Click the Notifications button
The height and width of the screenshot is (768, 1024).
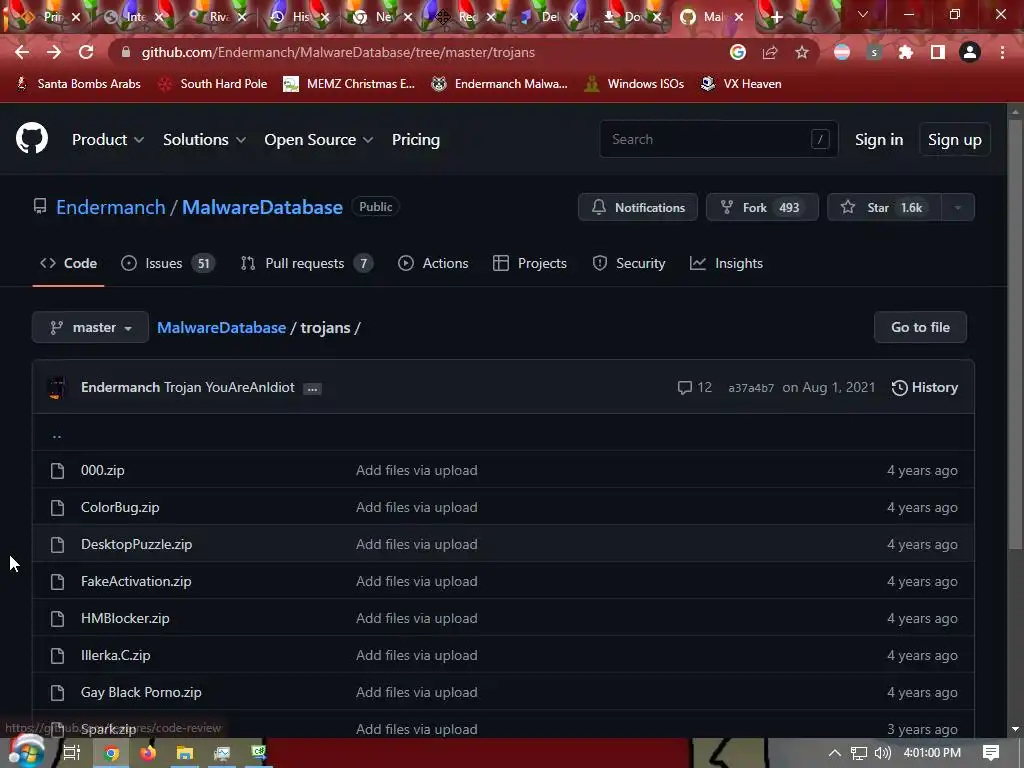[x=638, y=208]
